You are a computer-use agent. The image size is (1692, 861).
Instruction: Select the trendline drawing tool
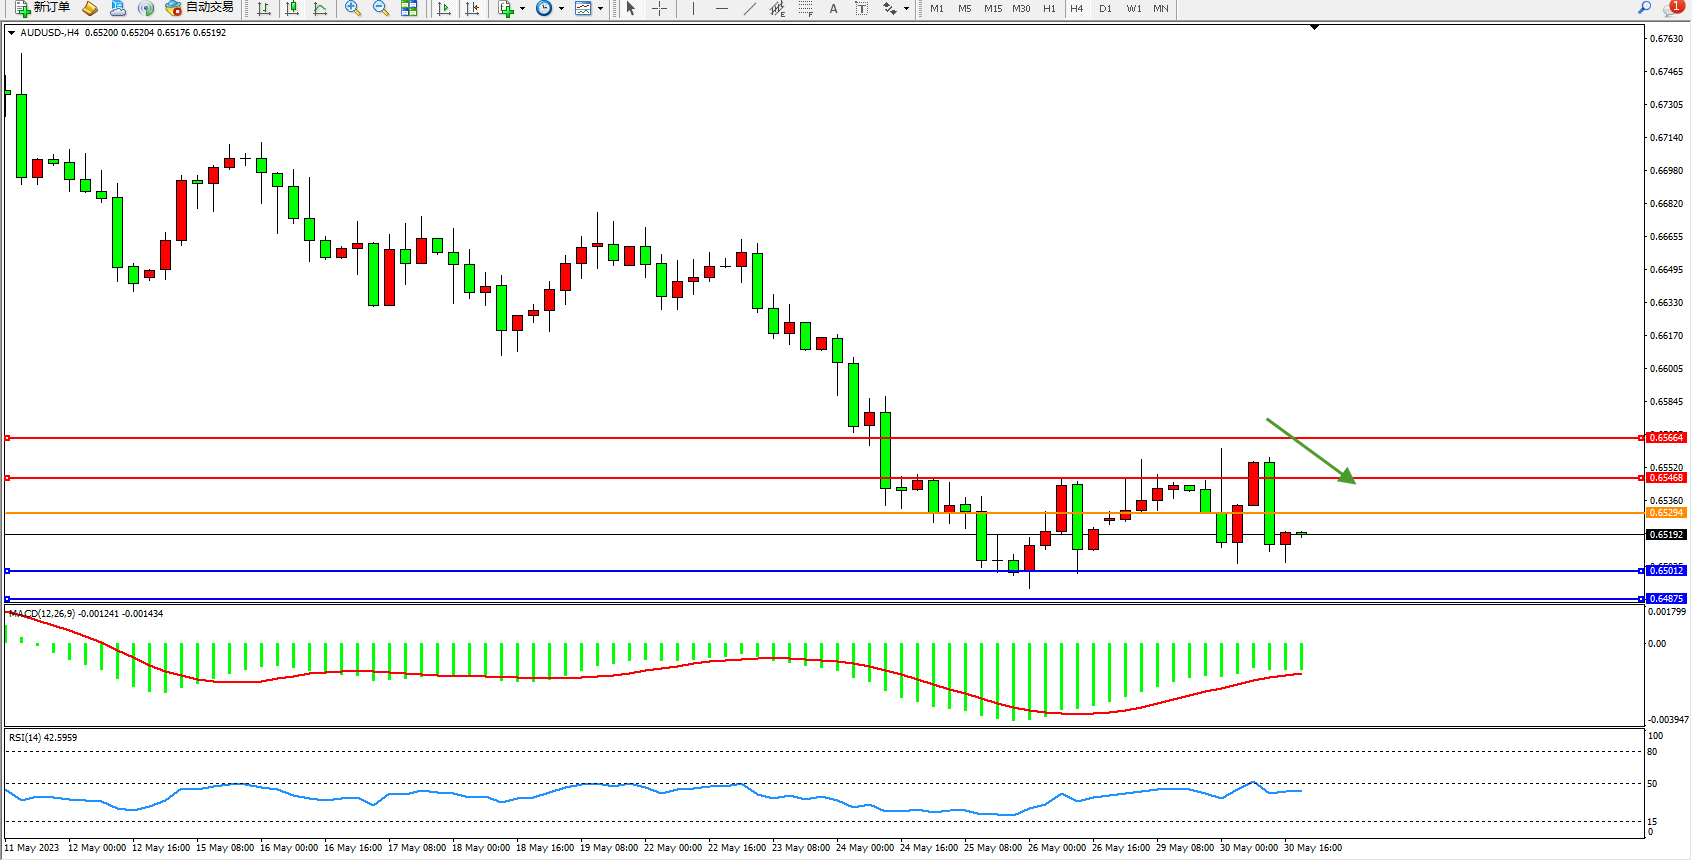(x=750, y=8)
